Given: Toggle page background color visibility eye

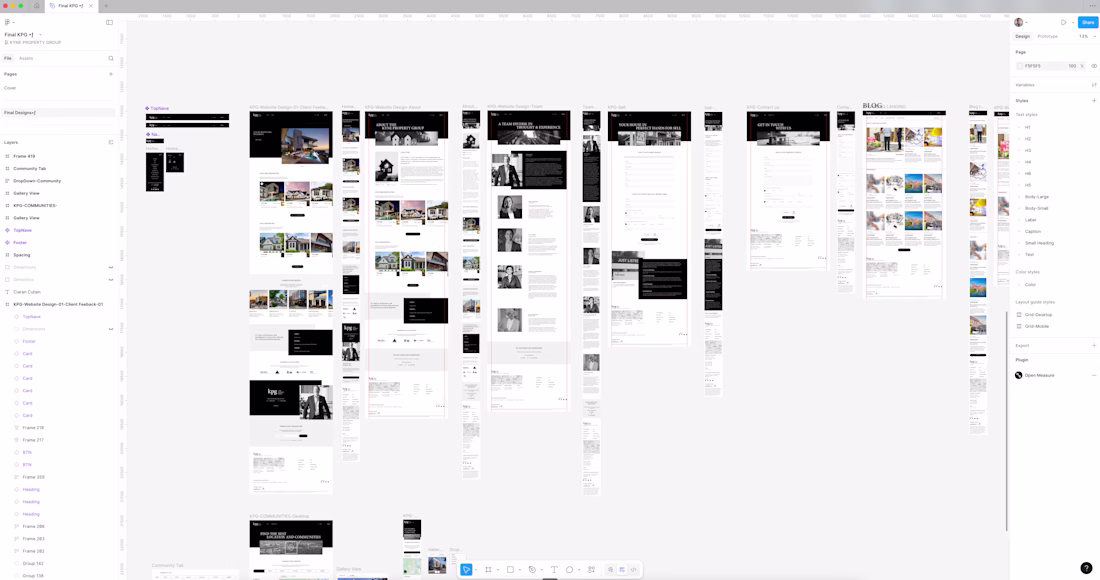Looking at the screenshot, I should pyautogui.click(x=1094, y=66).
